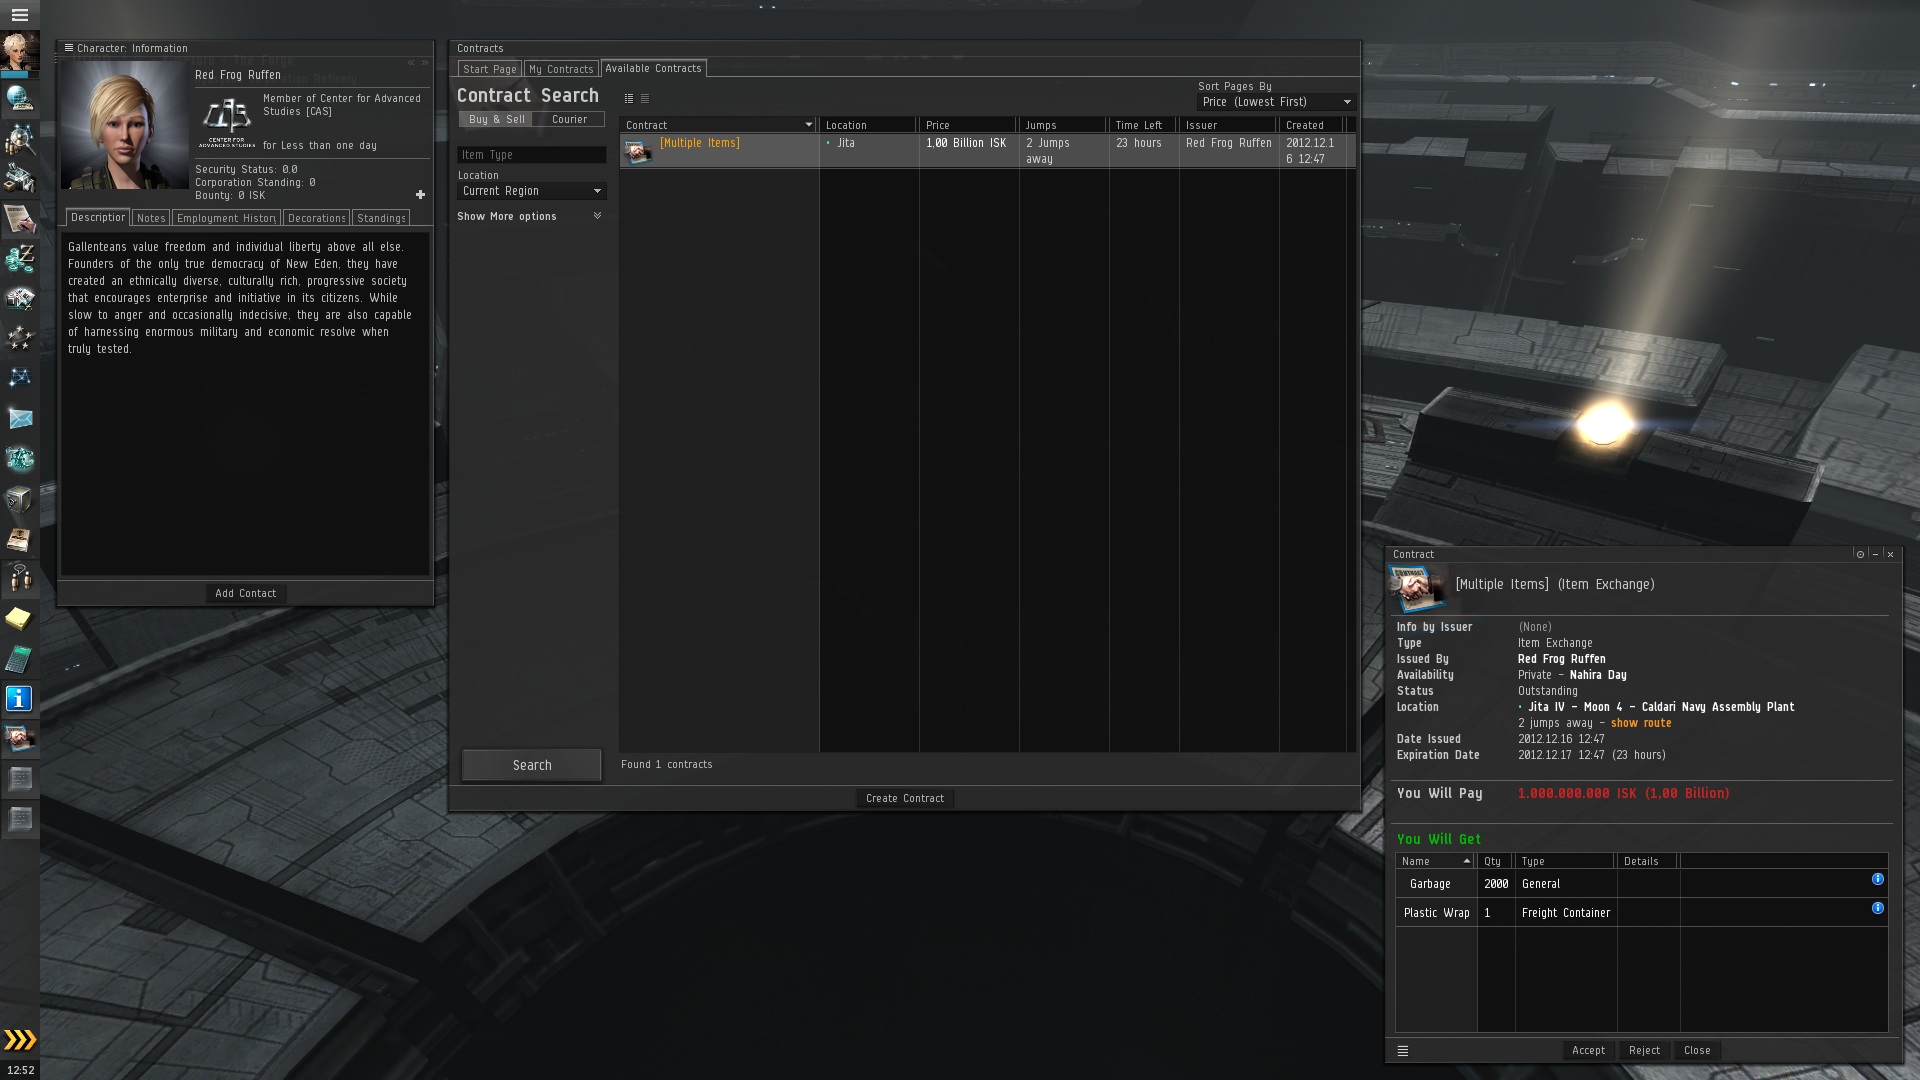
Task: Open chat channels people icon
Action: (x=20, y=579)
